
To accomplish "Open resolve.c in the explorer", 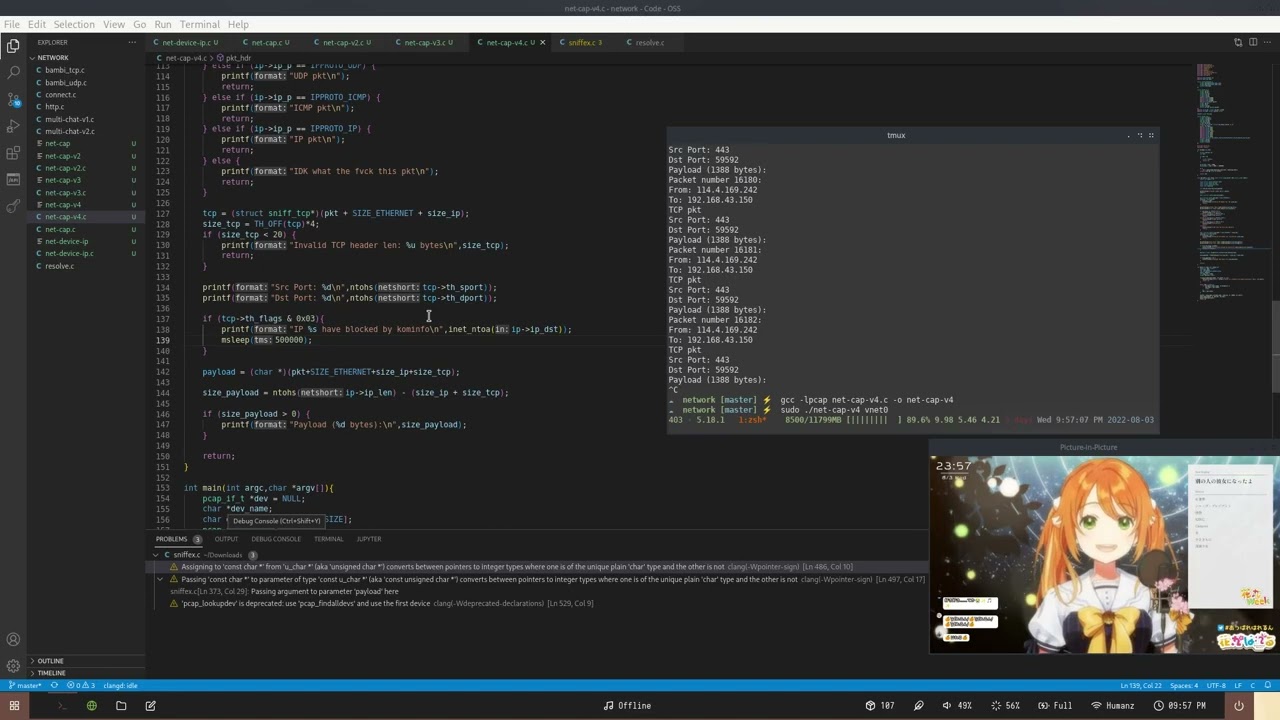I will point(59,266).
